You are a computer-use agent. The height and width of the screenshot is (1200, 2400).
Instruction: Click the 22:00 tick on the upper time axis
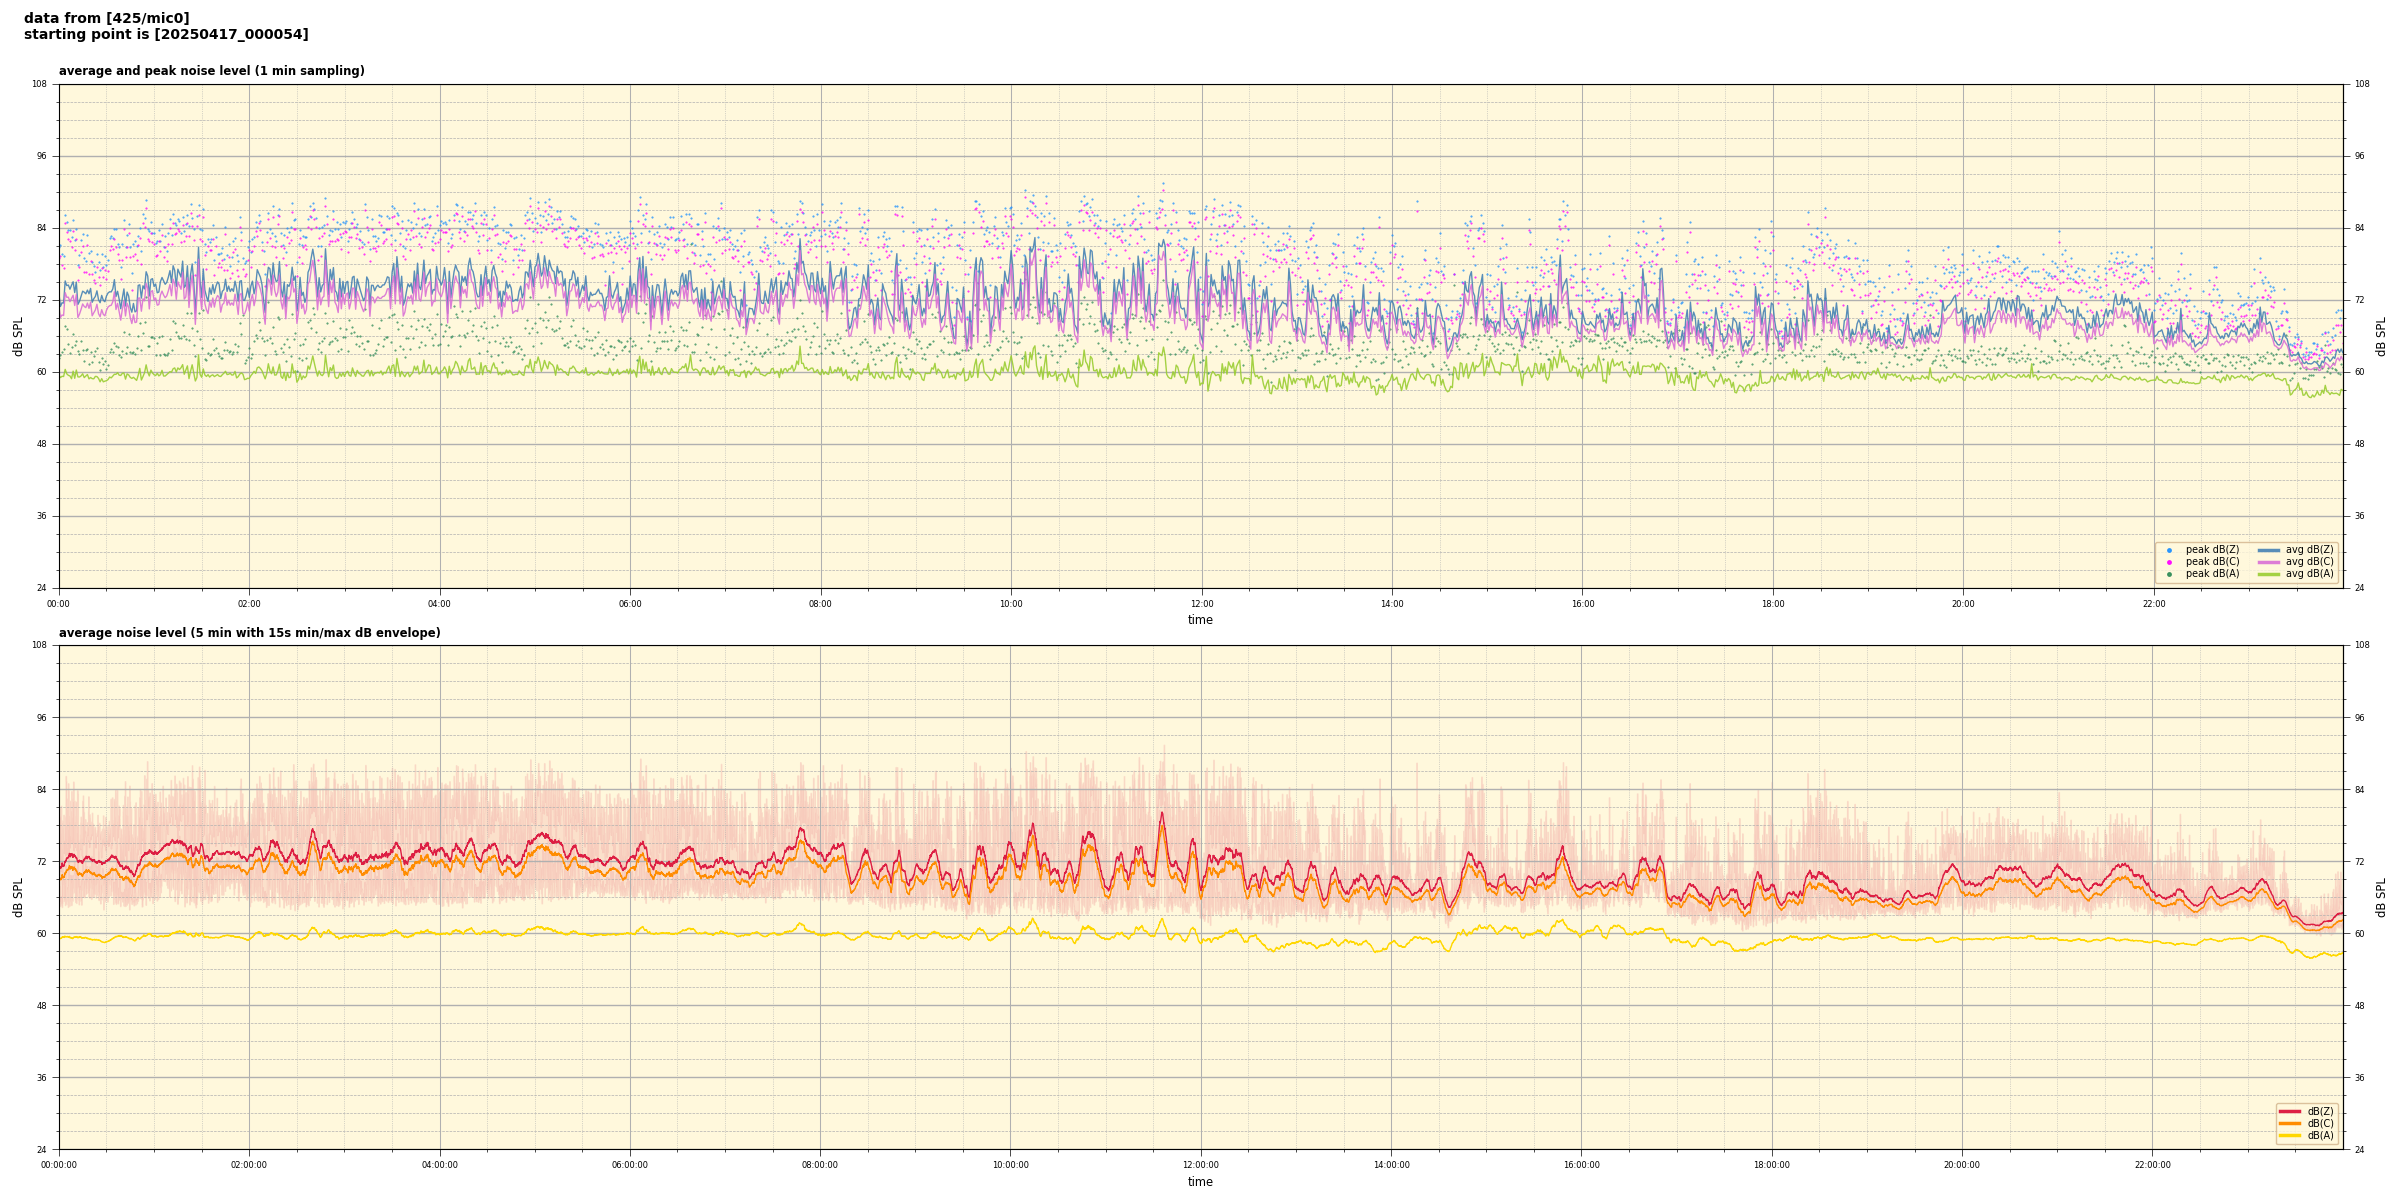[x=2153, y=604]
